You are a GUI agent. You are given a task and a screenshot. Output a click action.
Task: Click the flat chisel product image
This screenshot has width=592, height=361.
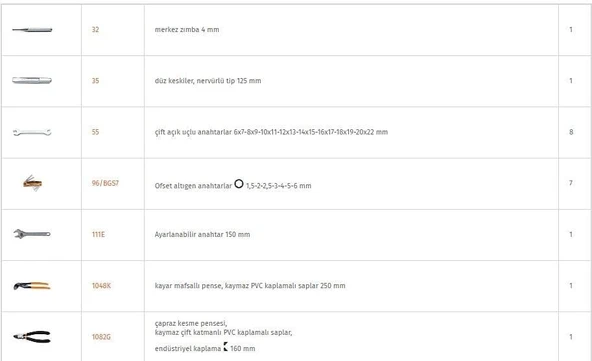coord(32,80)
